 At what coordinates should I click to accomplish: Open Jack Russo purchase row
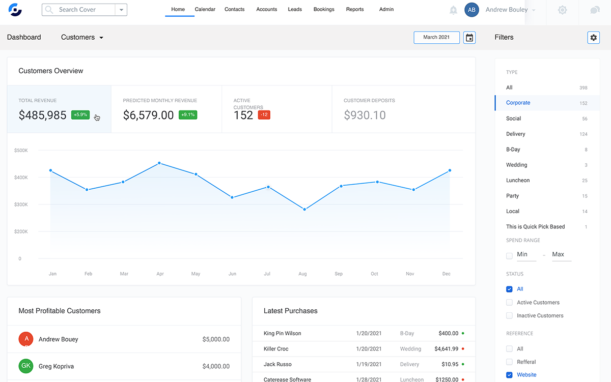[364, 364]
